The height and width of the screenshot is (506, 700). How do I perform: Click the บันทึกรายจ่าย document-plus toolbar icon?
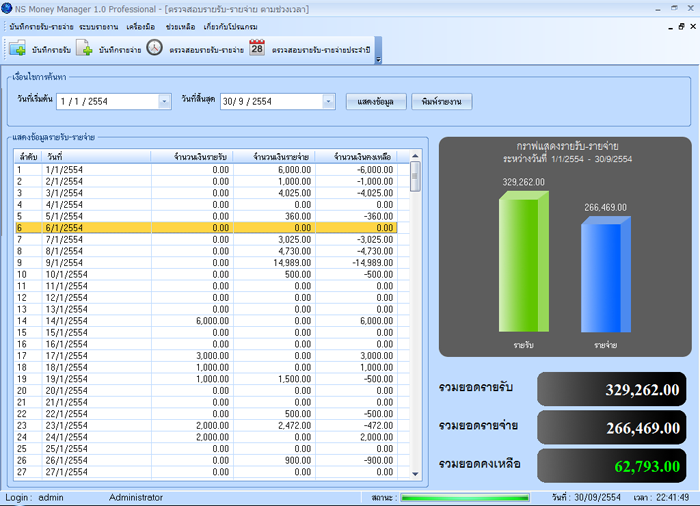[84, 48]
